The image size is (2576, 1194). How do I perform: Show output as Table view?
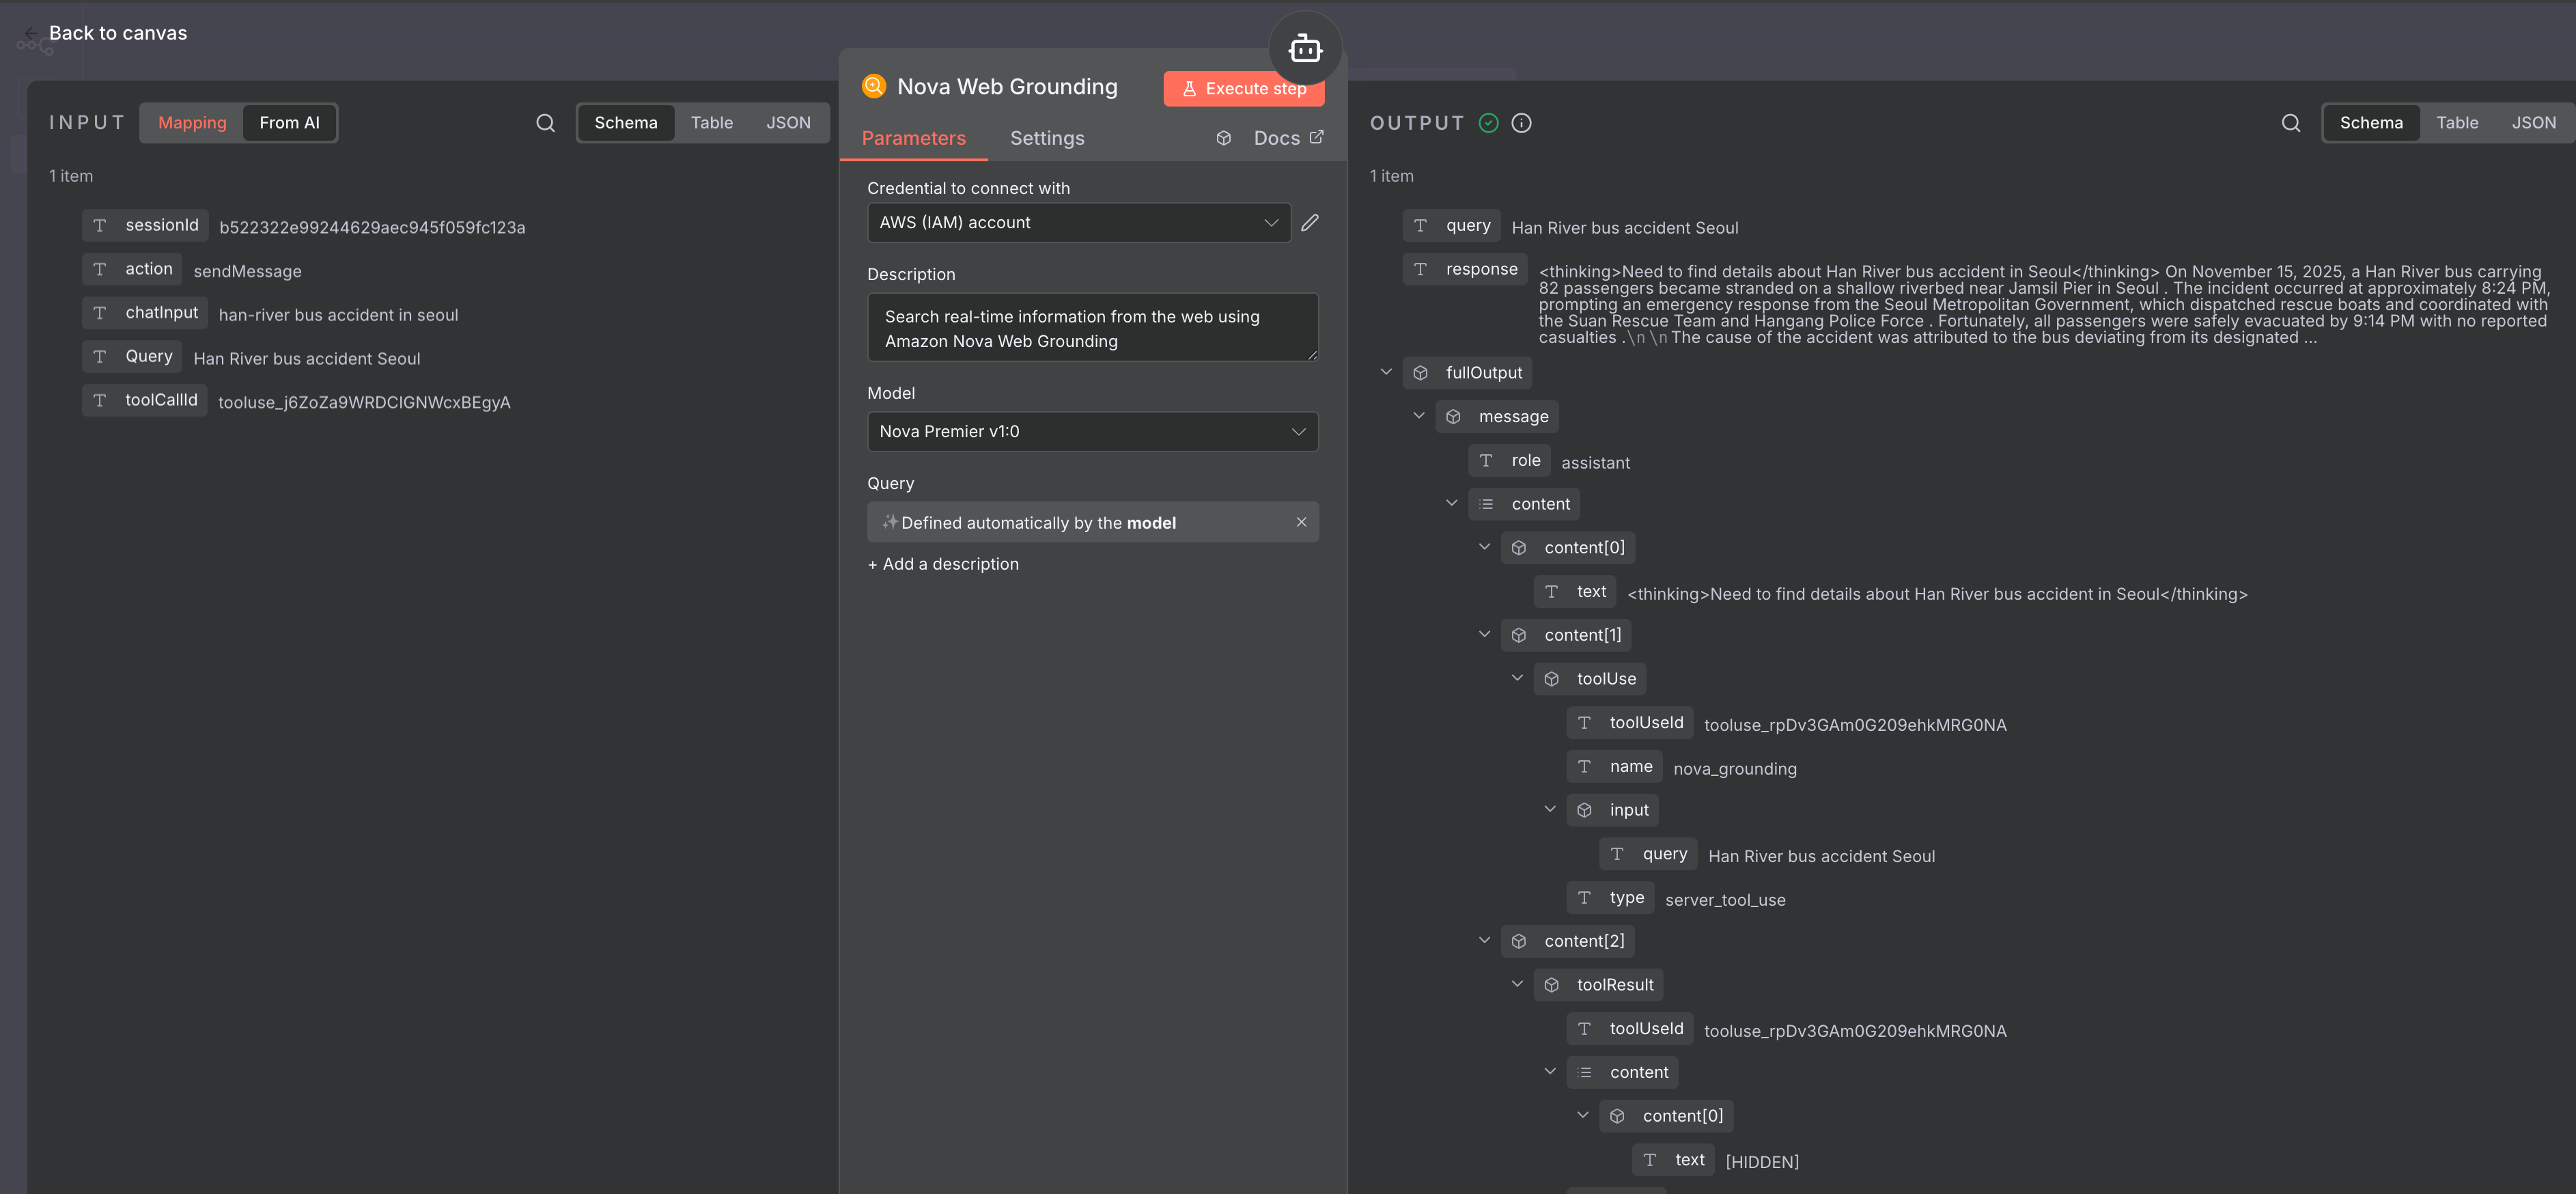pos(2457,123)
